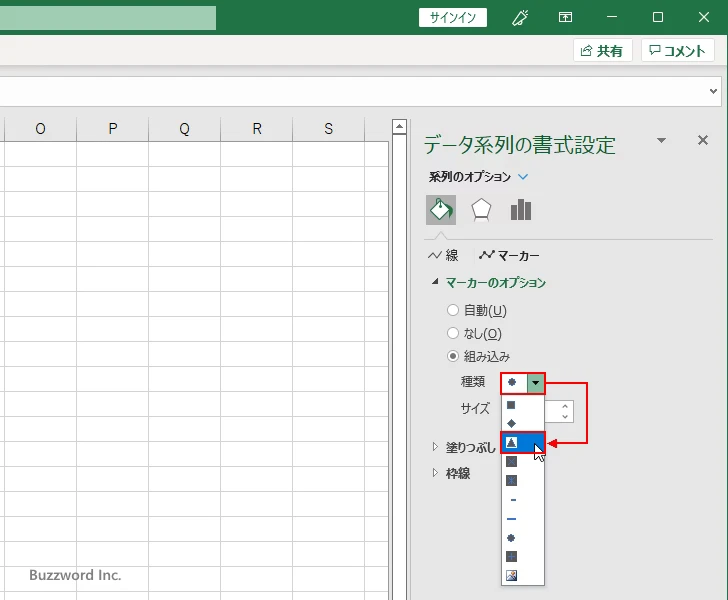Expand 系列のオプション dropdown chevron
Image resolution: width=728 pixels, height=600 pixels.
click(523, 177)
